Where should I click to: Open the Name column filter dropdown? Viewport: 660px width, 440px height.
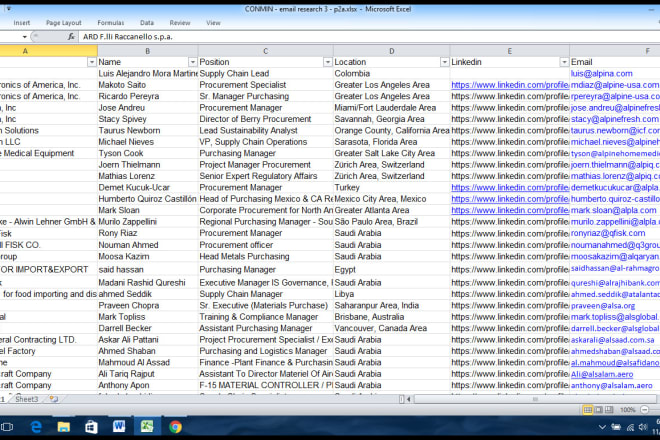coord(192,62)
